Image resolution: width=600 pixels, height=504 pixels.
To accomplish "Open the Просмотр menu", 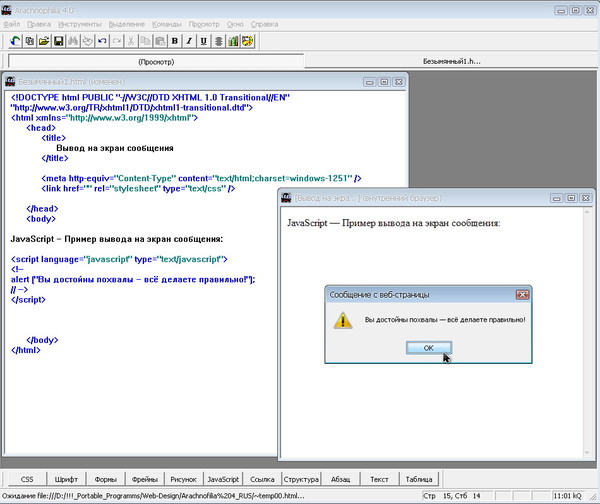I will coord(204,24).
